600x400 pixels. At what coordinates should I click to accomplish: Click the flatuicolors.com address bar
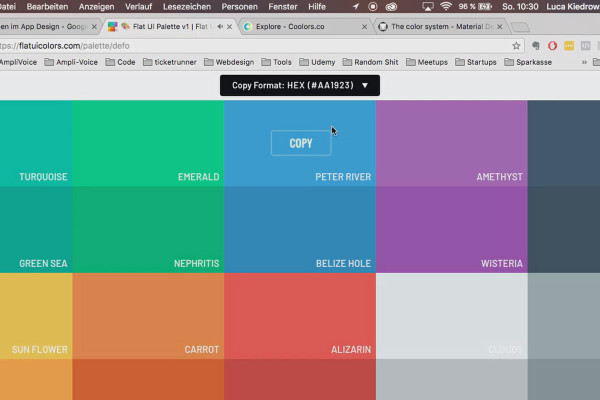point(254,46)
